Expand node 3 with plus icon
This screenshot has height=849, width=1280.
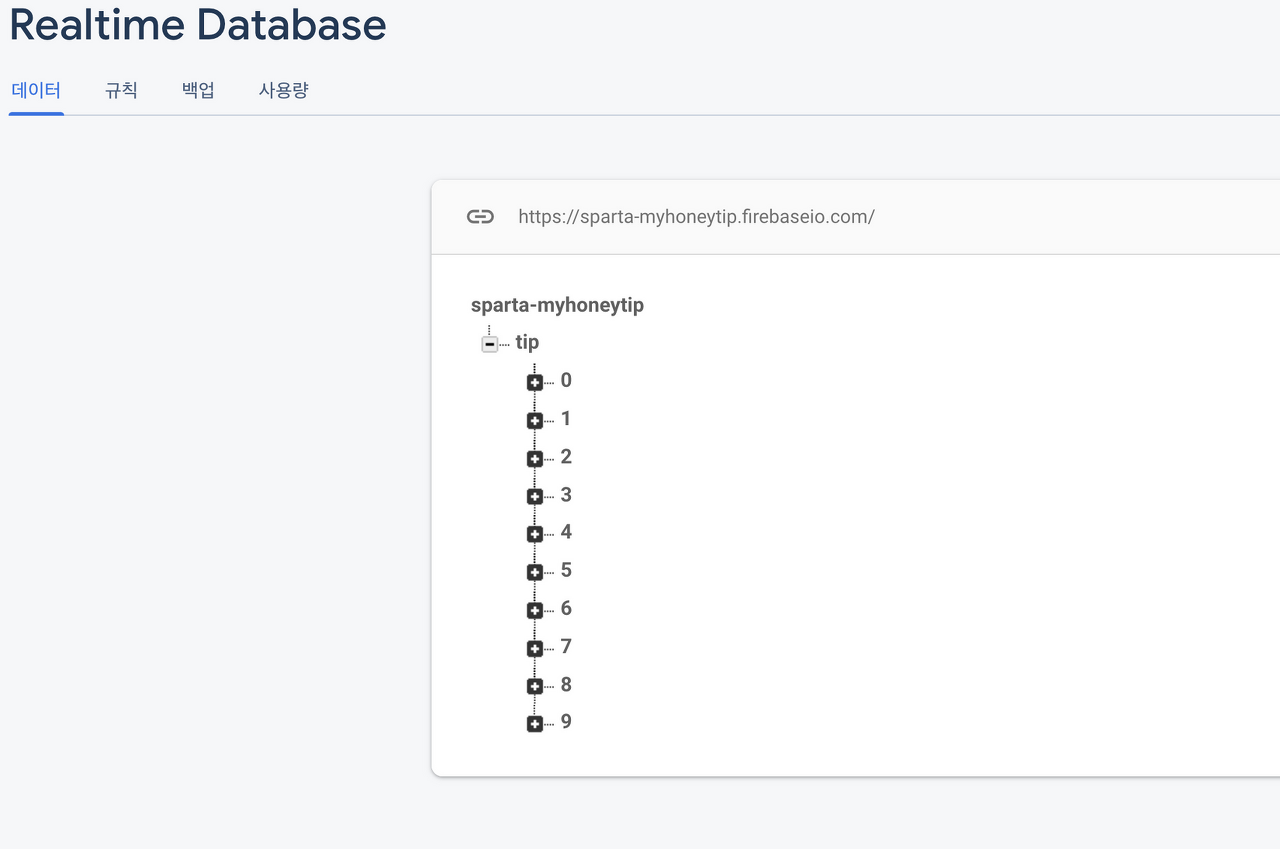point(535,496)
